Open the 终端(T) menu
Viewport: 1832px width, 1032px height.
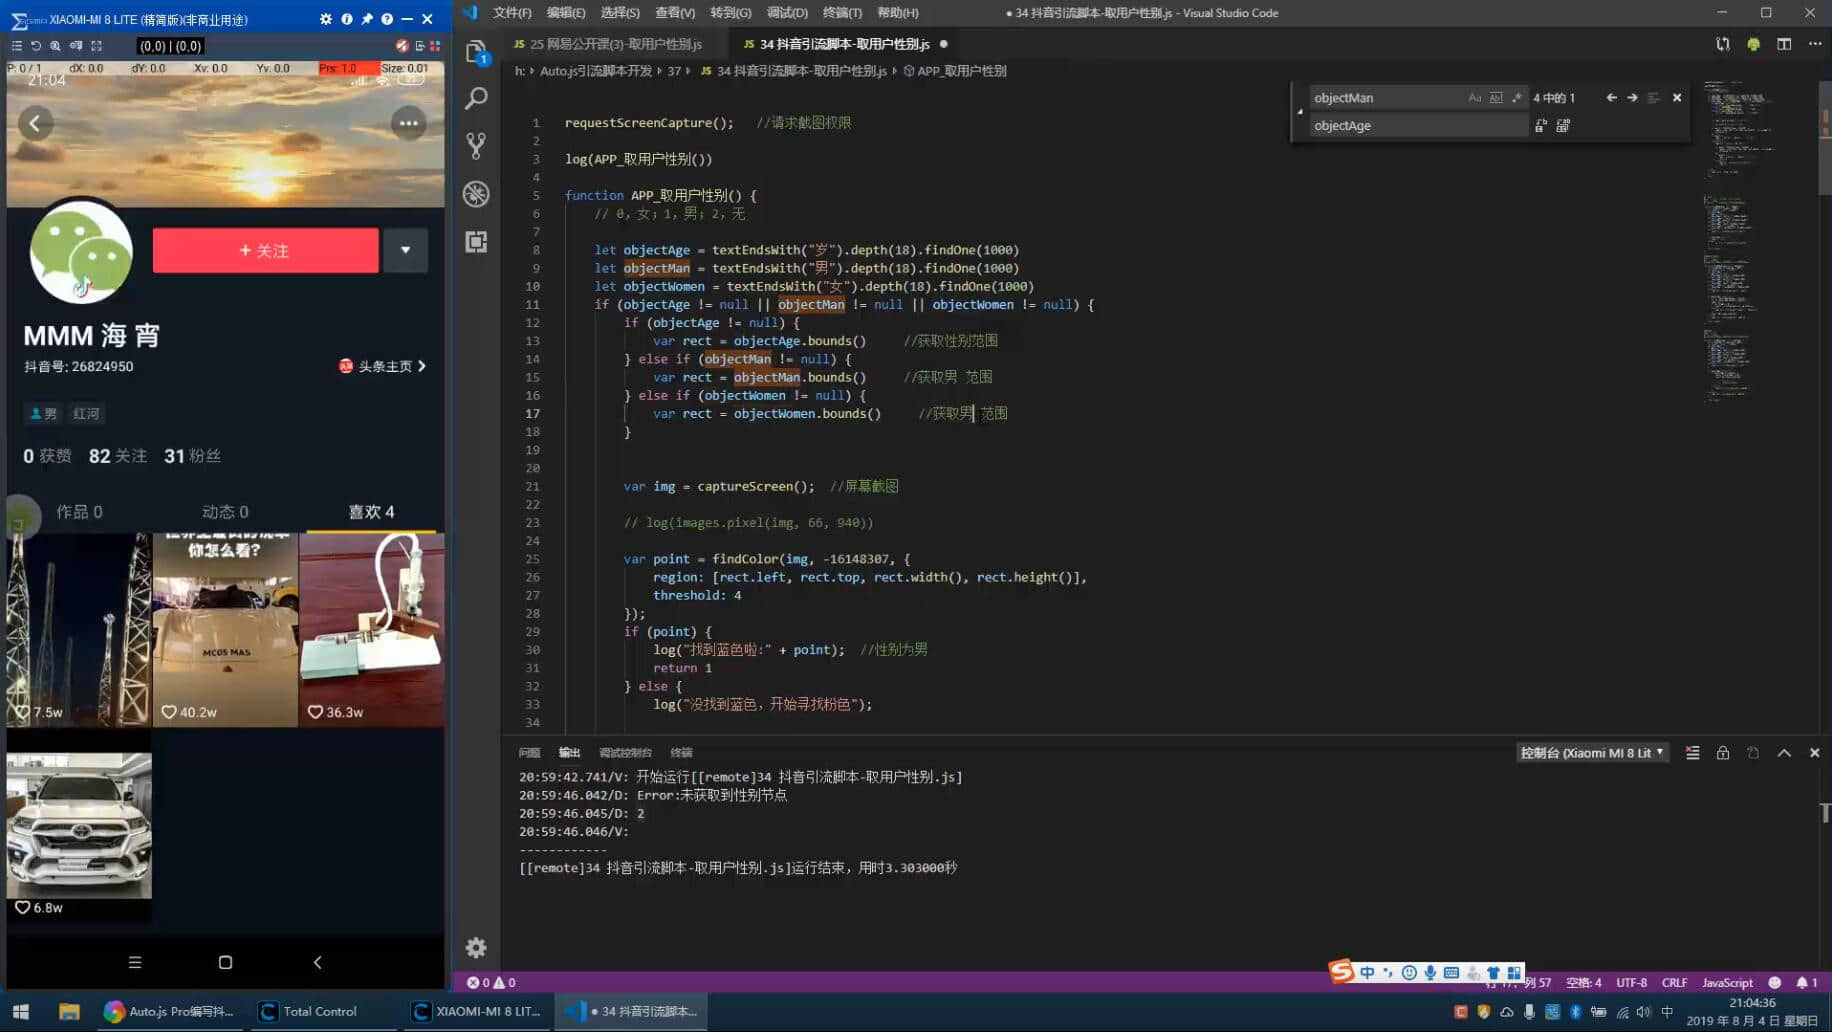coord(841,13)
